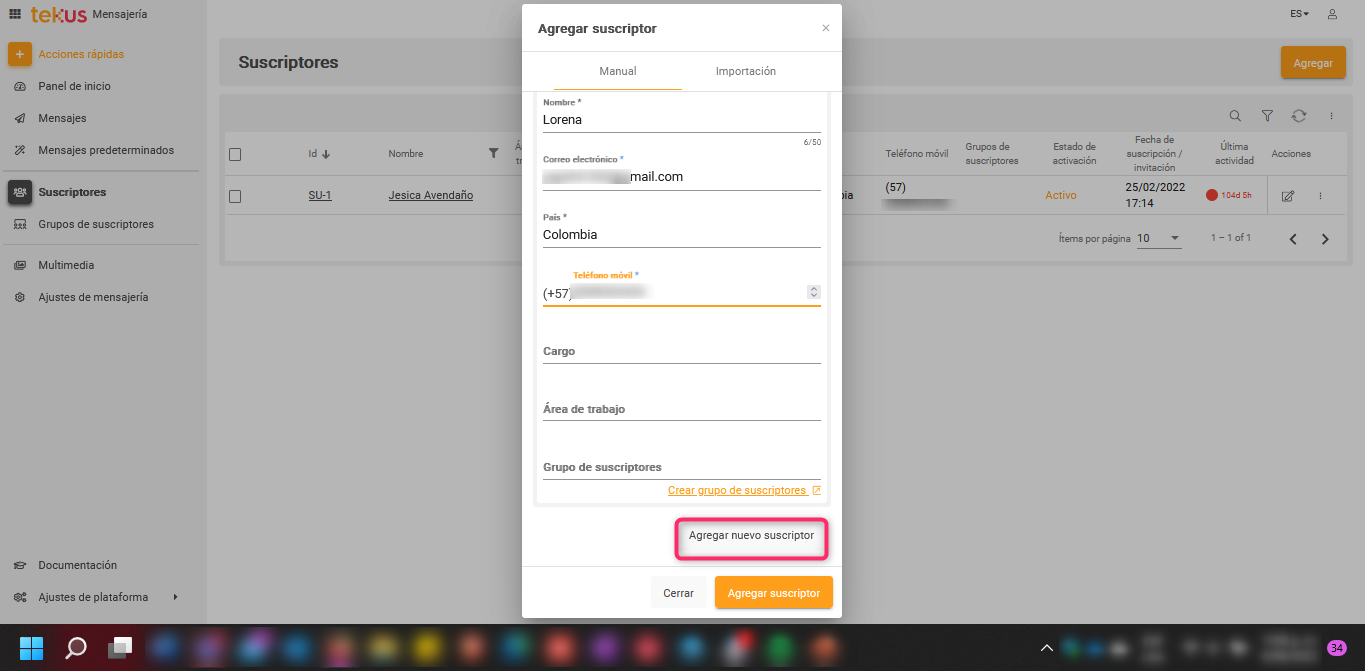
Task: Click the Cargo input field
Action: pos(681,352)
